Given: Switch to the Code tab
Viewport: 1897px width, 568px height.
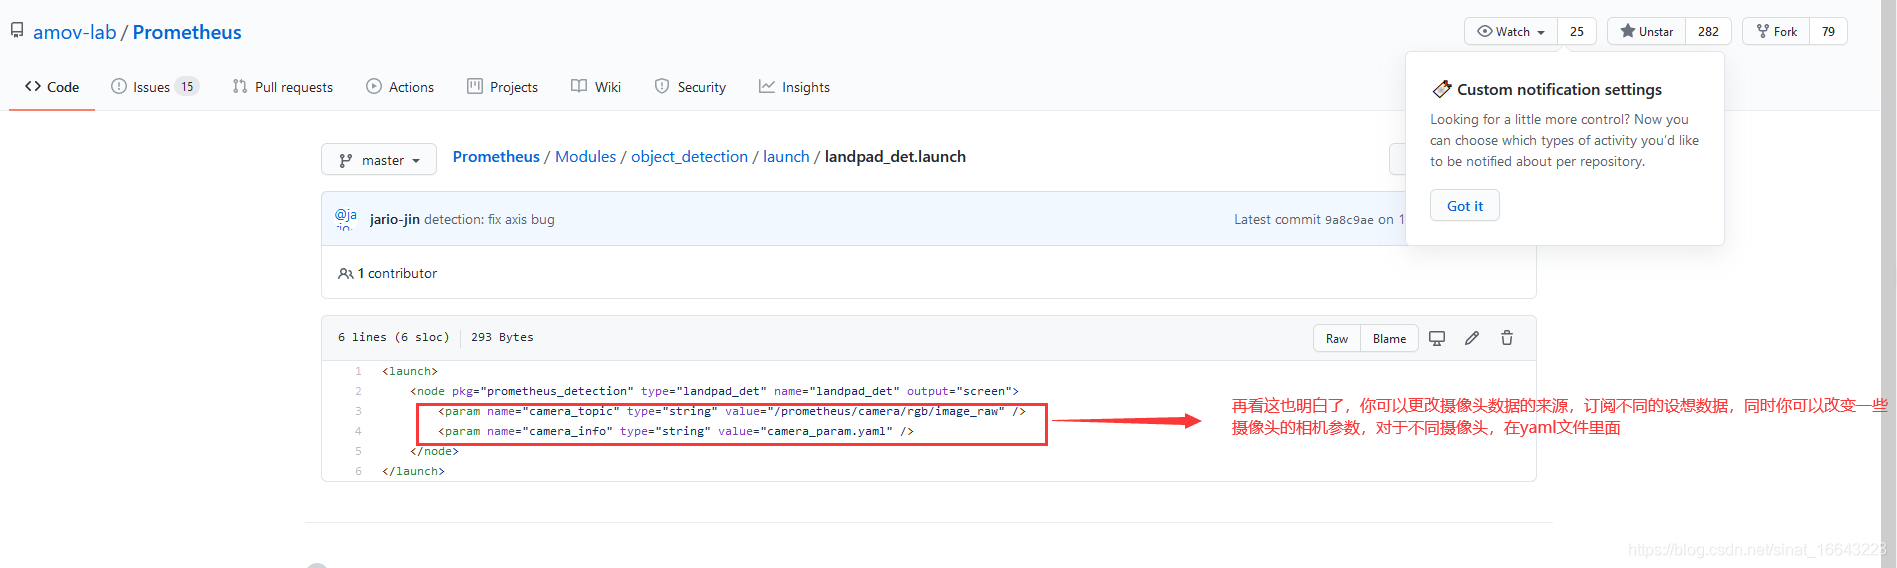Looking at the screenshot, I should point(52,87).
